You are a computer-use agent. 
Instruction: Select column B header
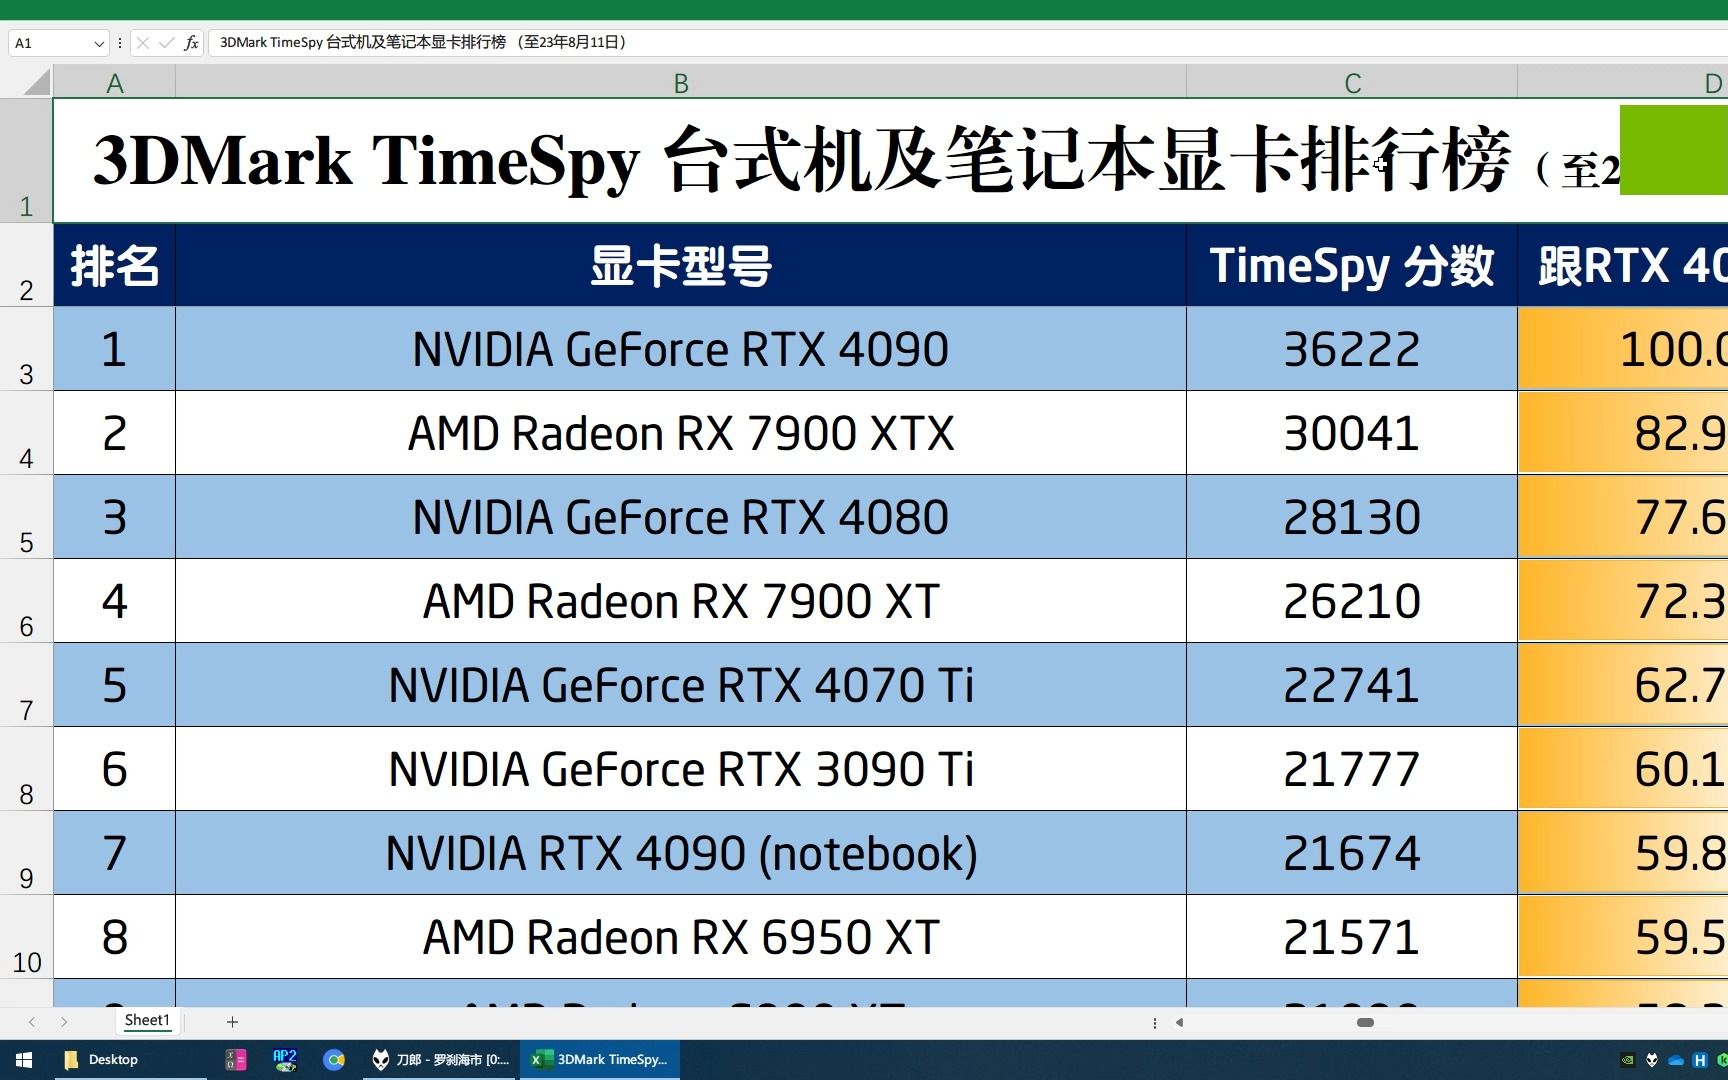point(681,83)
